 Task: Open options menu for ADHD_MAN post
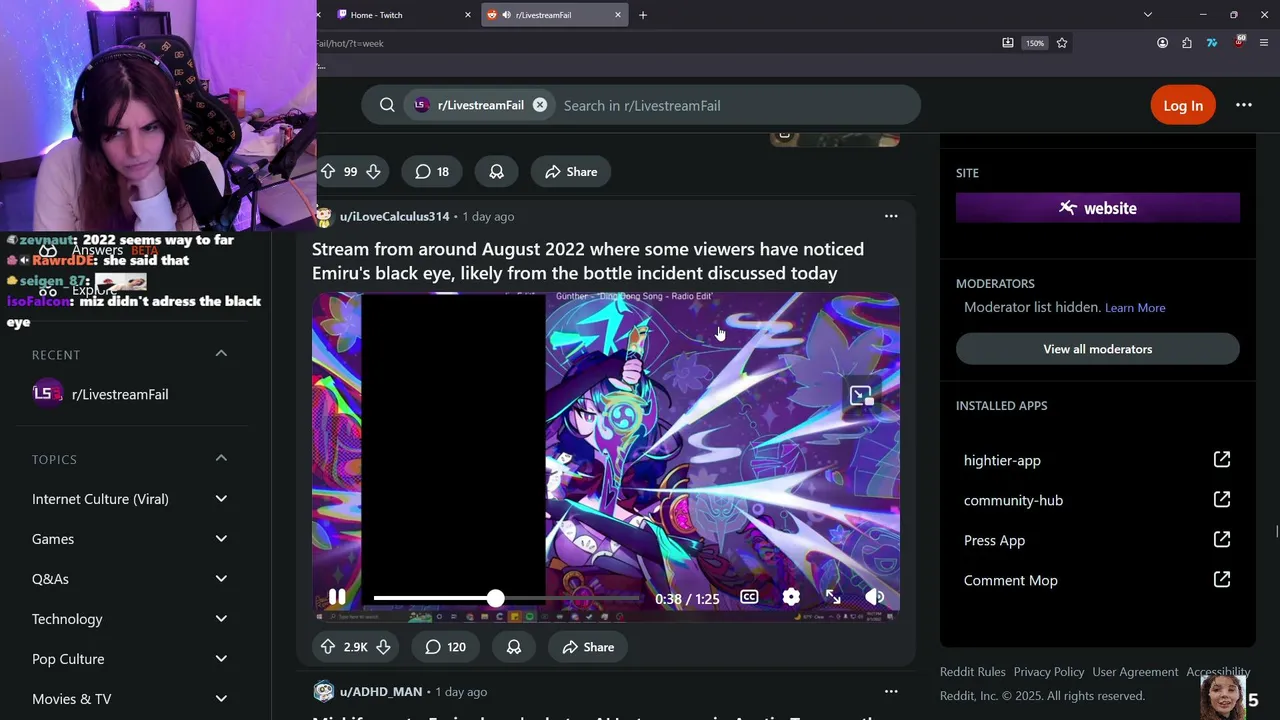click(x=891, y=691)
